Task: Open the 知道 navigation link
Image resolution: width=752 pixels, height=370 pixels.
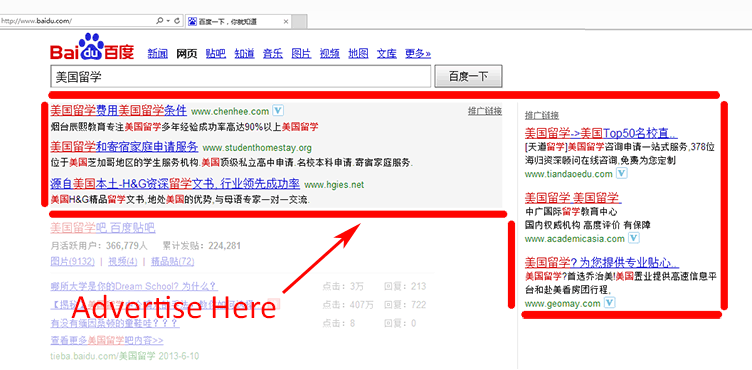Action: click(x=244, y=53)
